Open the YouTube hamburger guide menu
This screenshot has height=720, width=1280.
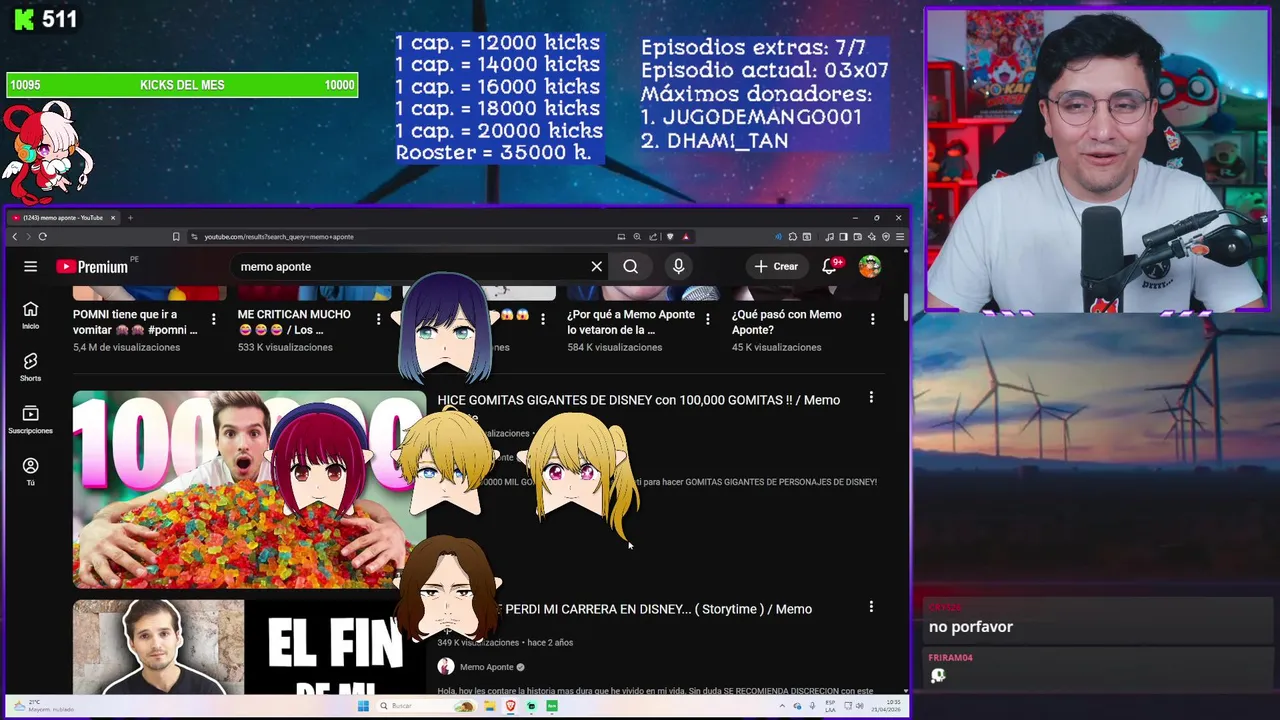click(x=31, y=266)
